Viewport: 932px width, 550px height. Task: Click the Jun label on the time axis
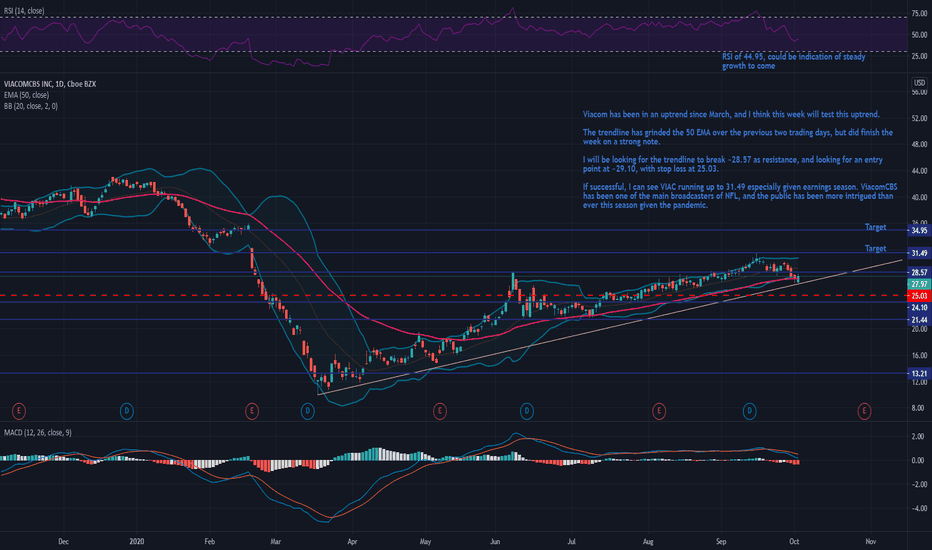point(495,542)
